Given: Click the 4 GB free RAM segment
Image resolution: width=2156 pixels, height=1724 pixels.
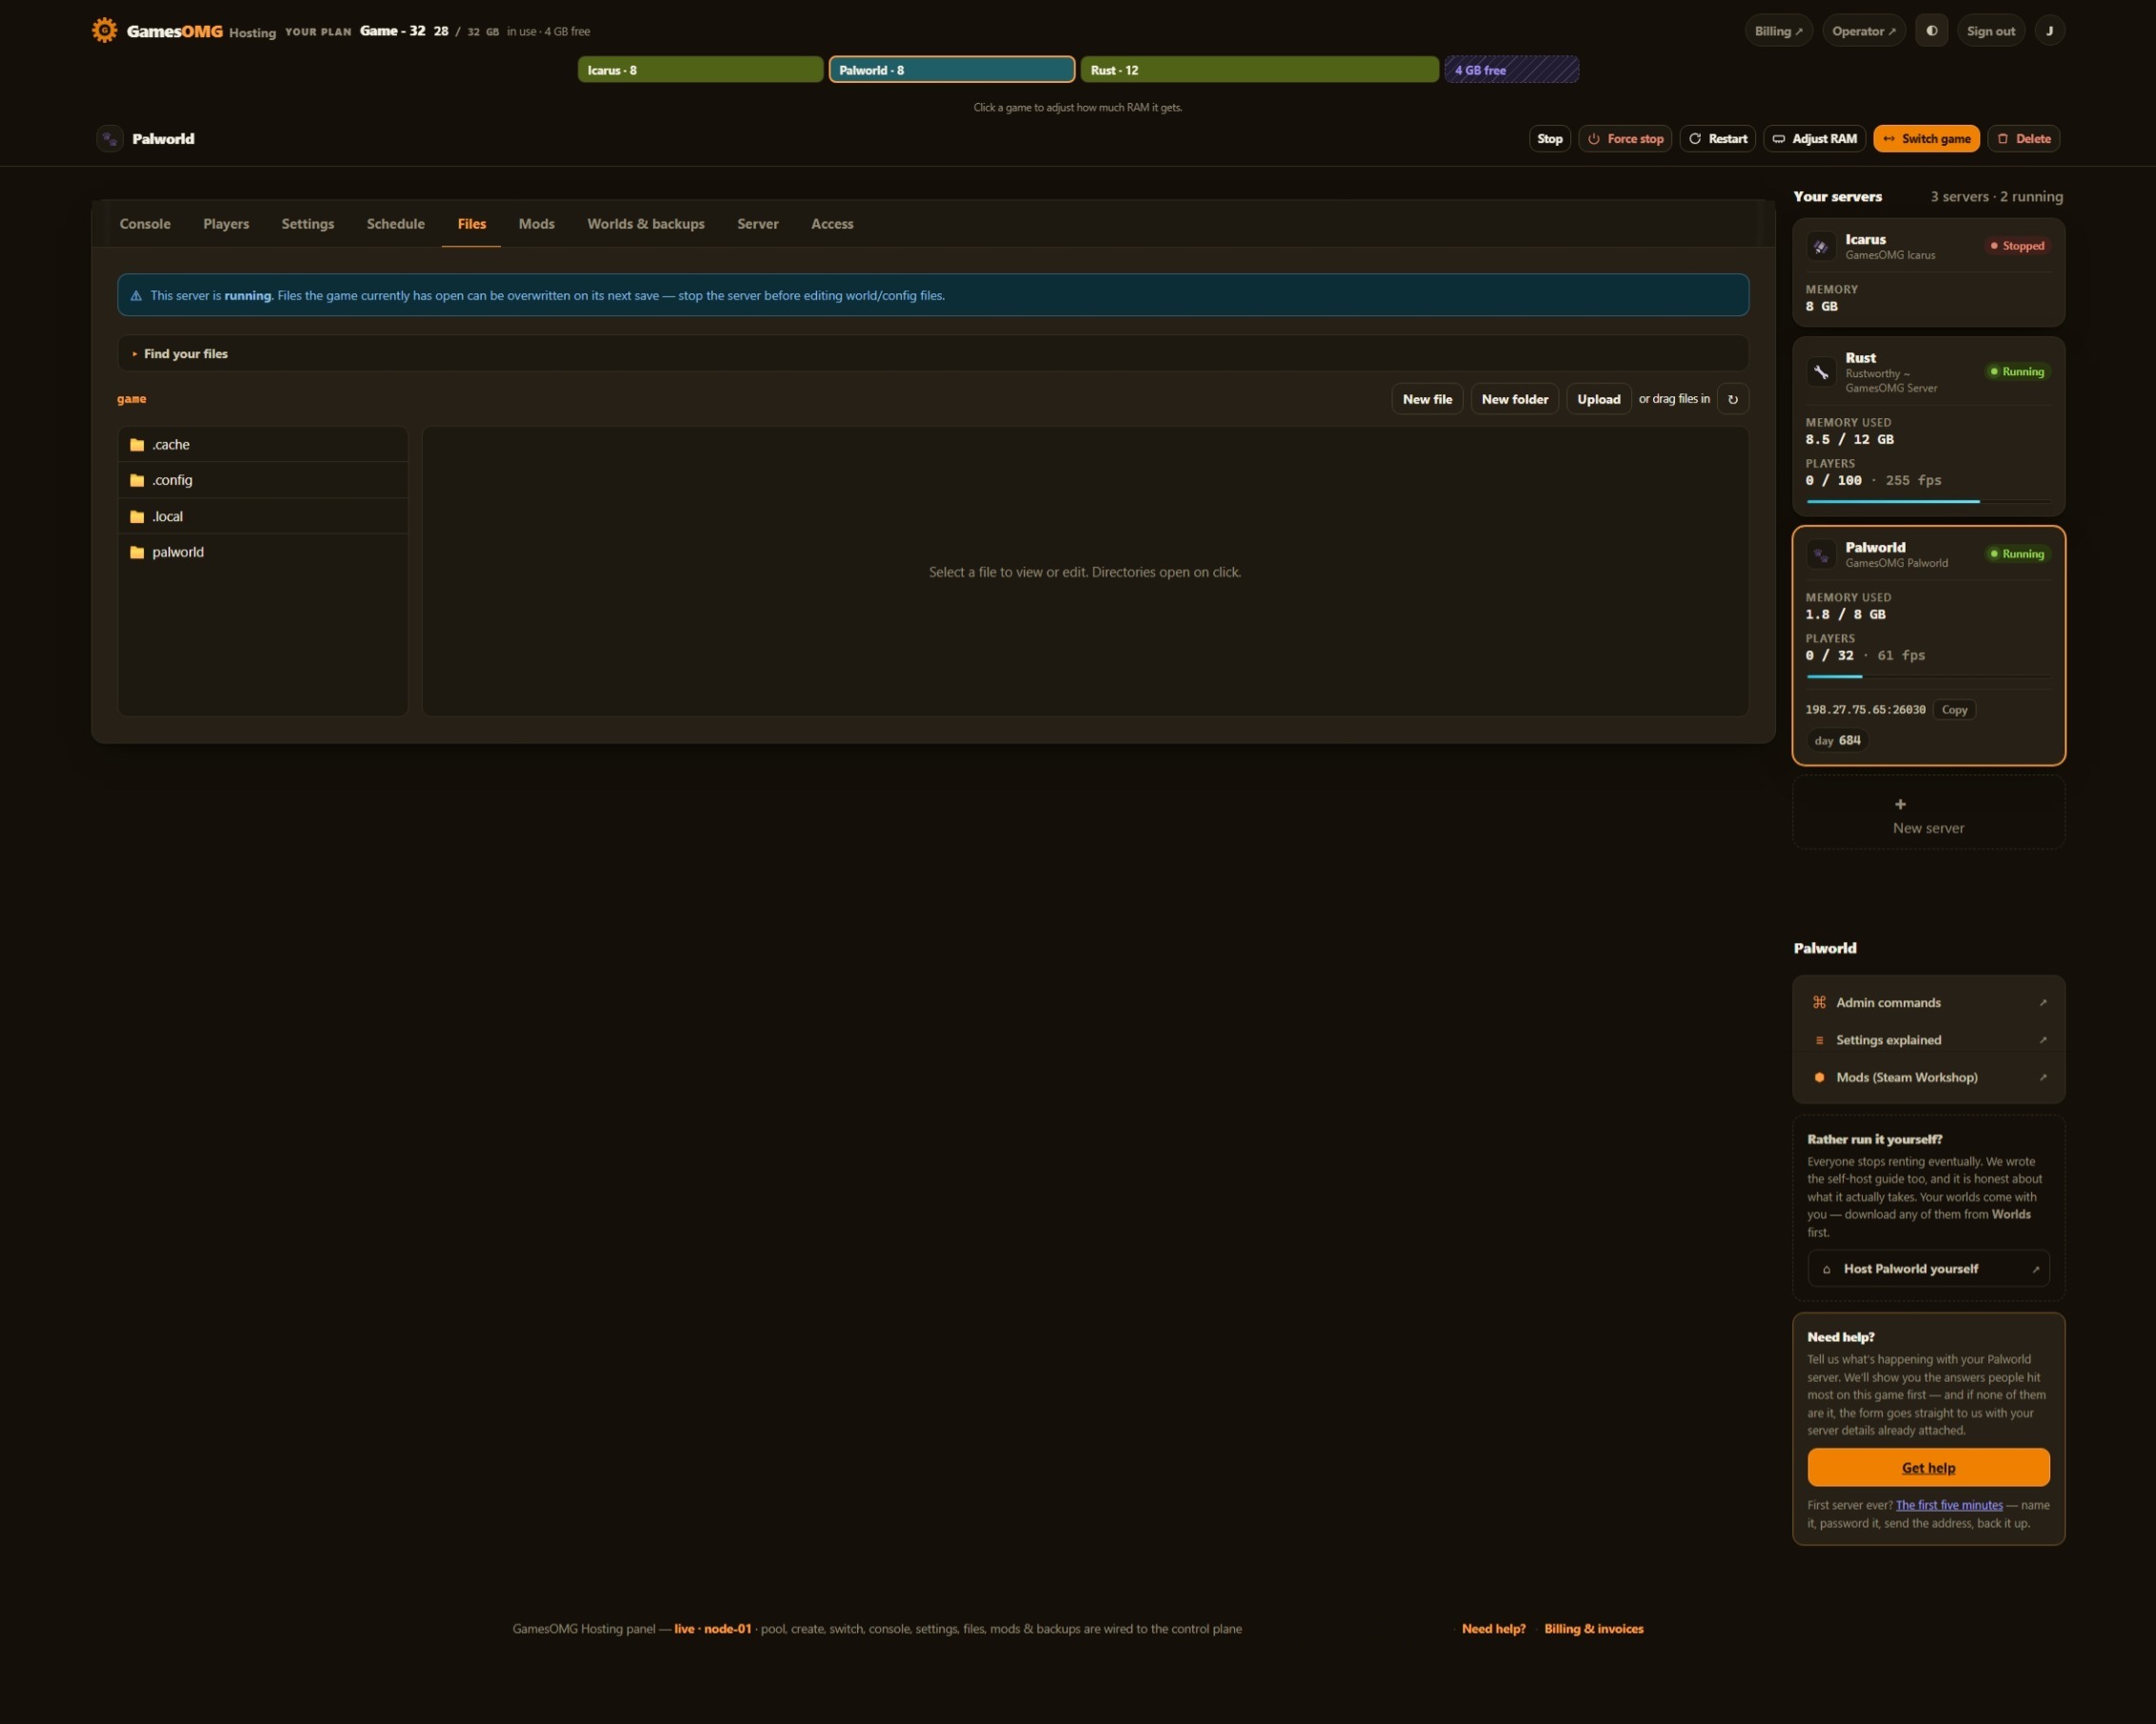Looking at the screenshot, I should tap(1512, 70).
